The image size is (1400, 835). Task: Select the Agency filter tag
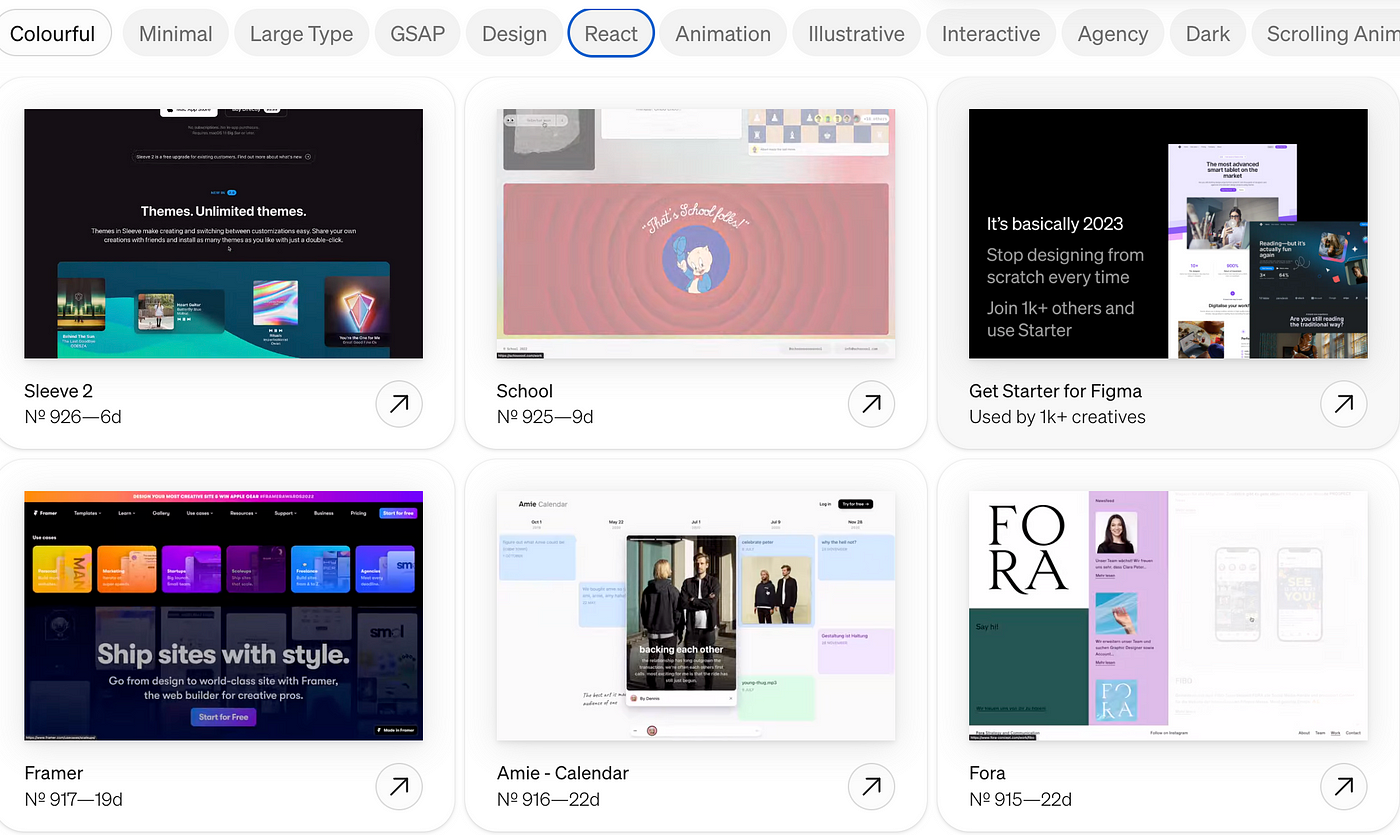point(1113,33)
